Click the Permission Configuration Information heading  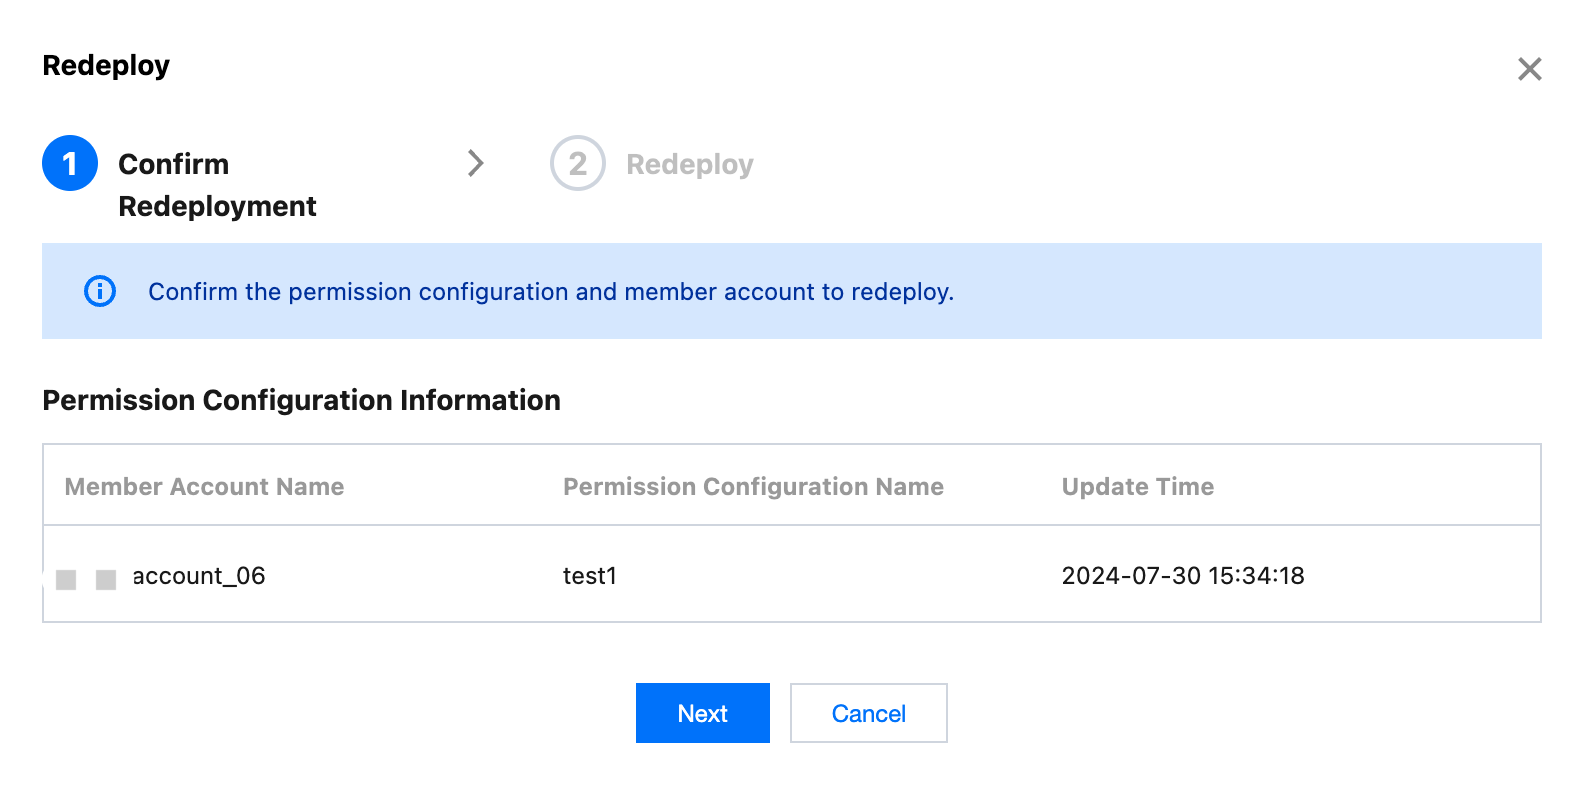301,400
